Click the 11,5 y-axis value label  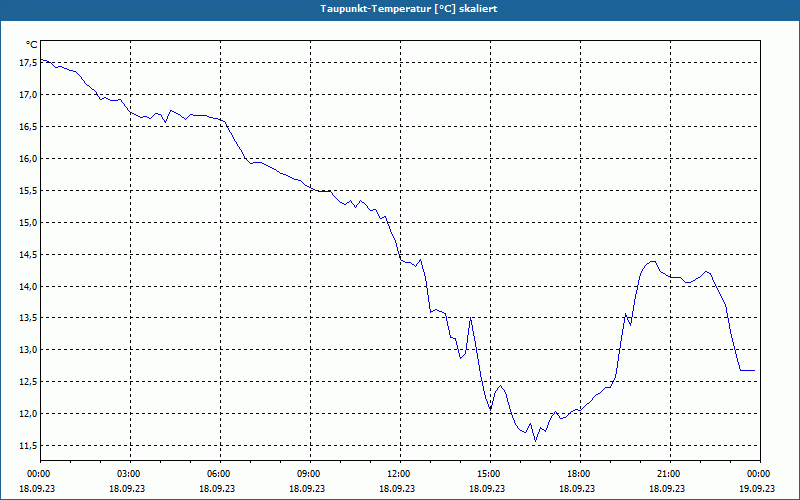29,445
